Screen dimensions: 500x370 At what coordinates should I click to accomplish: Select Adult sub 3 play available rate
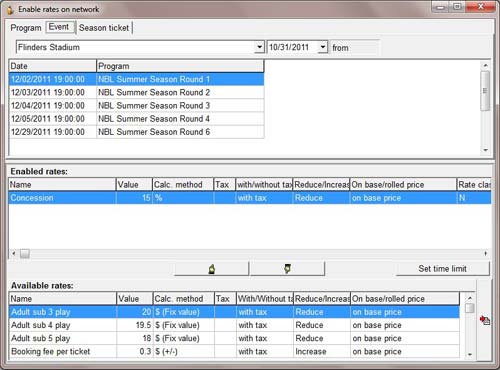(x=234, y=312)
